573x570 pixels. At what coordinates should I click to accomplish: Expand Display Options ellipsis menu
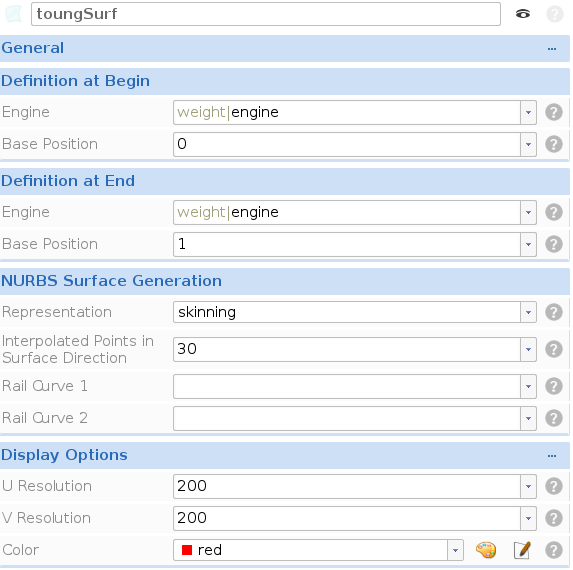[552, 456]
